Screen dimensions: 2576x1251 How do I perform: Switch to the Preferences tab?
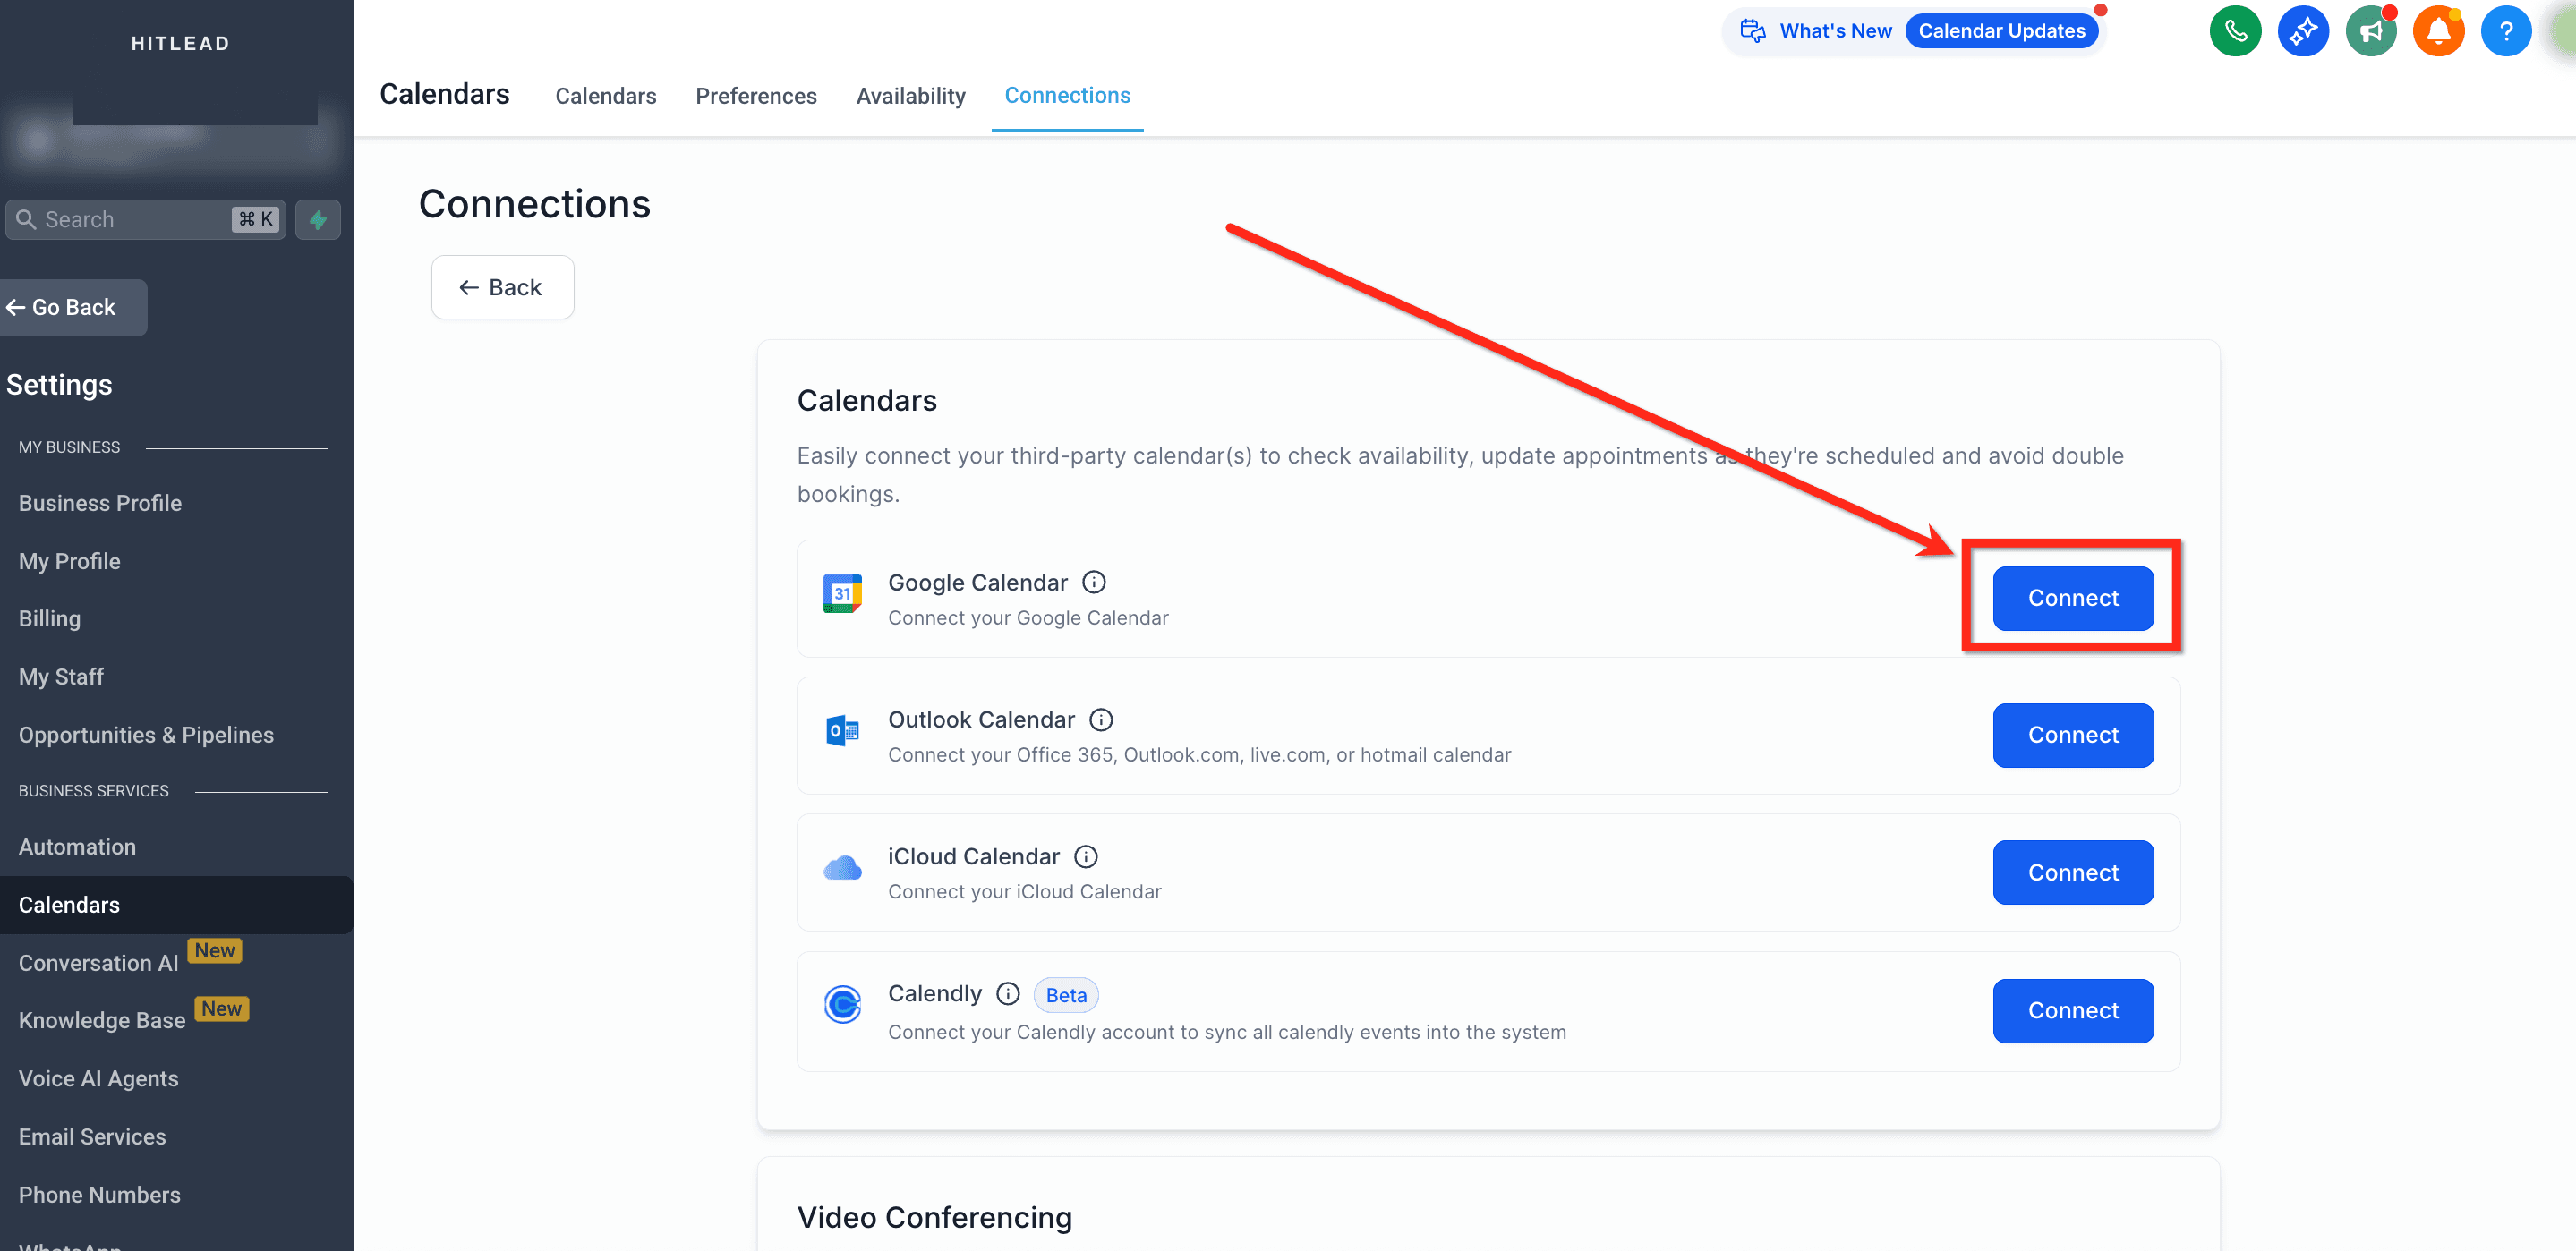[756, 96]
